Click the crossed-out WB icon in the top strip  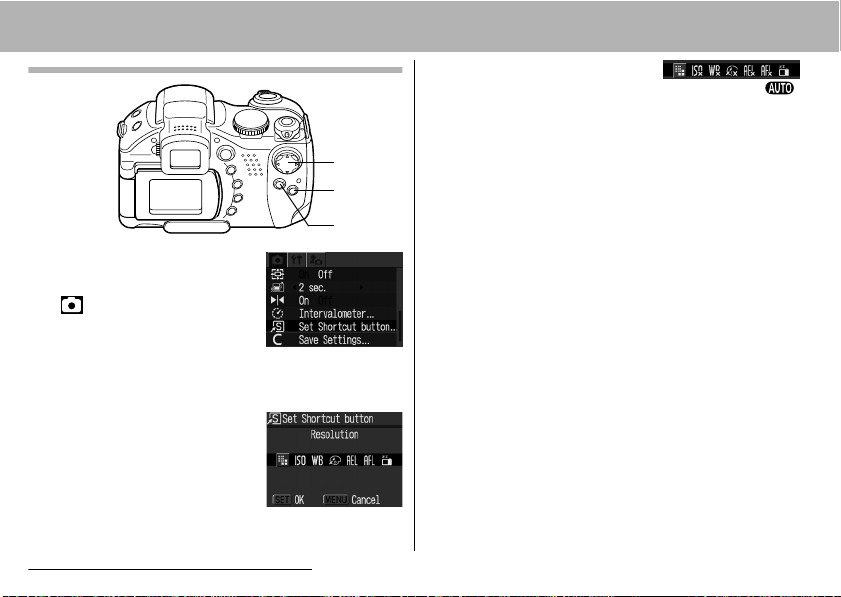714,70
